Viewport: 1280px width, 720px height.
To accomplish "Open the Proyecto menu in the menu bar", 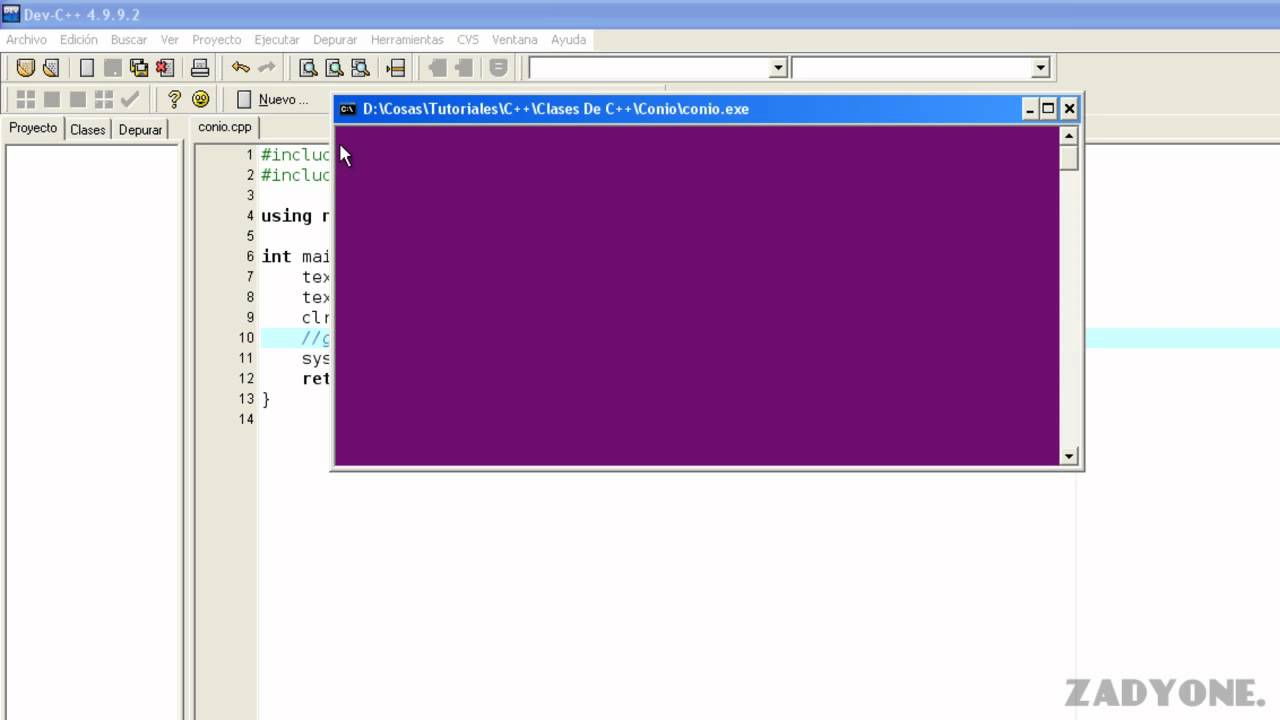I will click(x=217, y=40).
